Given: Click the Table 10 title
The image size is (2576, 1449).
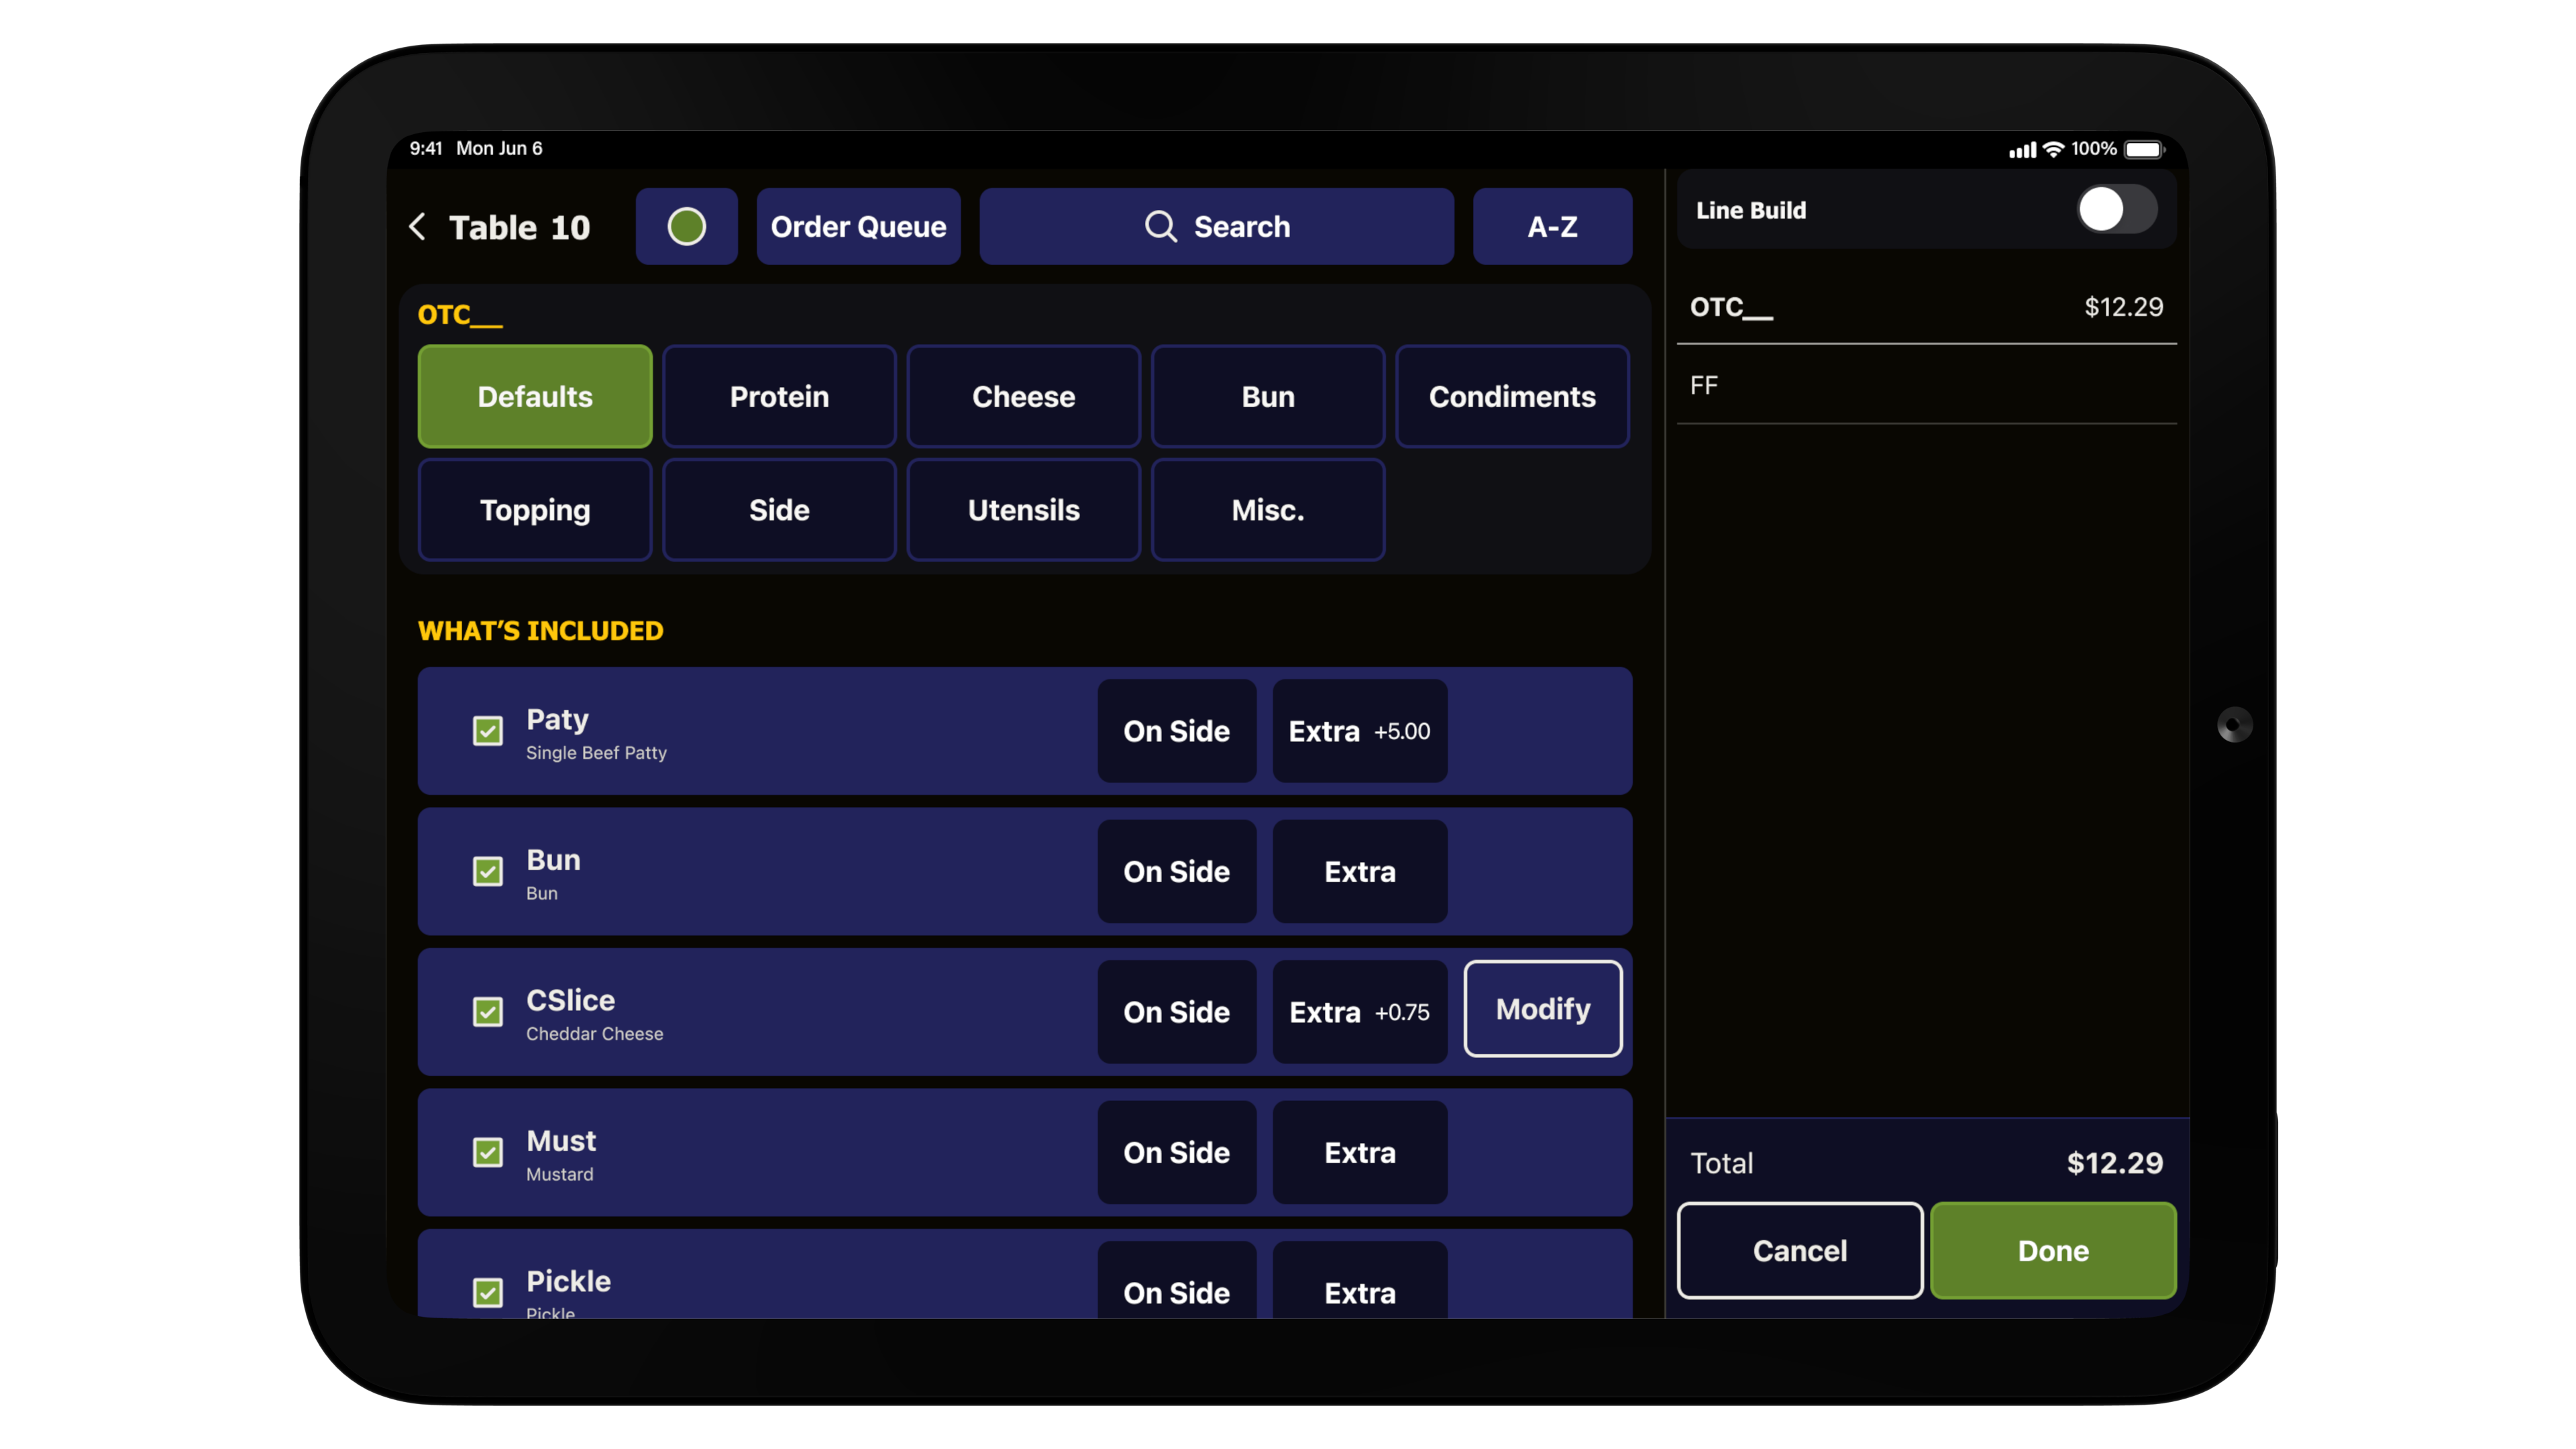Looking at the screenshot, I should [x=519, y=227].
